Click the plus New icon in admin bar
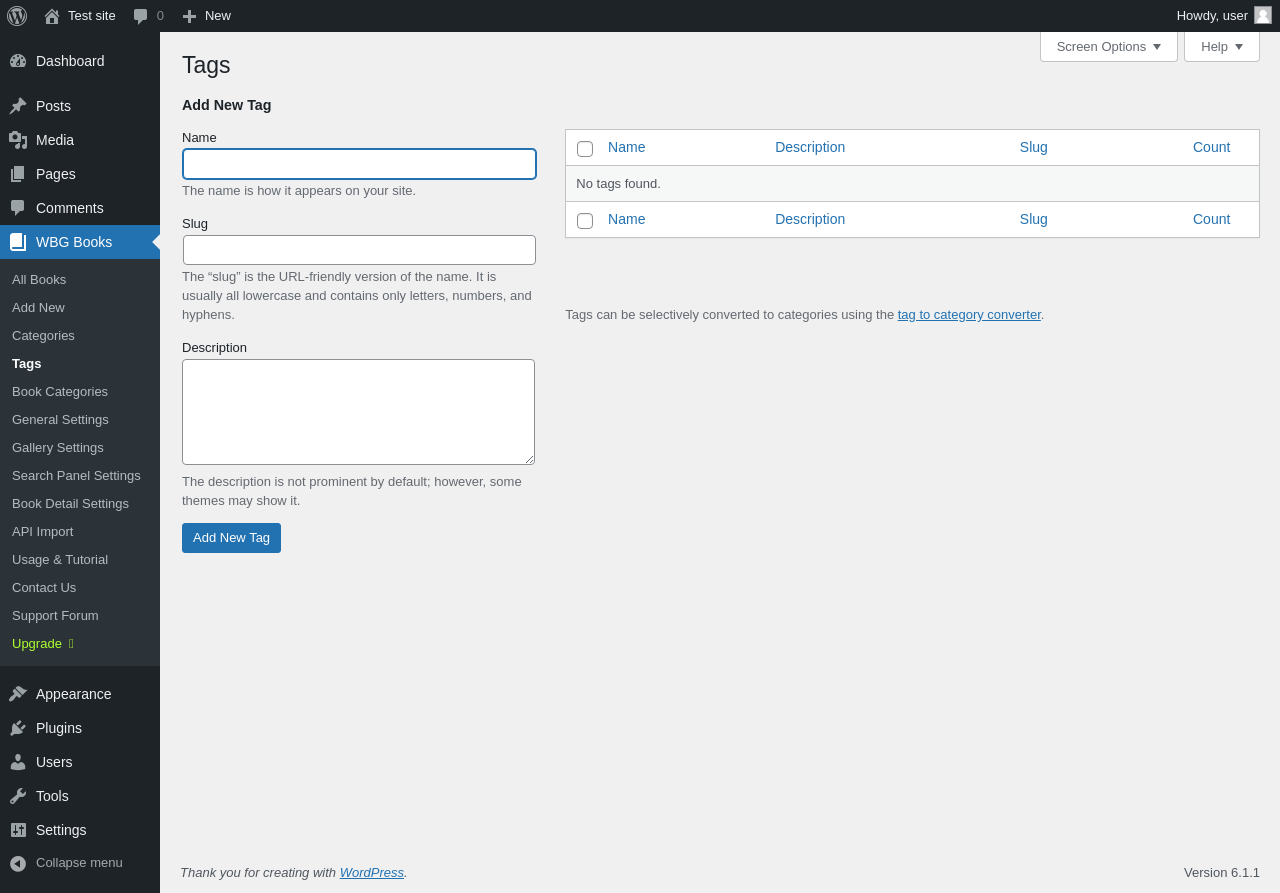Viewport: 1280px width, 893px height. 189,16
